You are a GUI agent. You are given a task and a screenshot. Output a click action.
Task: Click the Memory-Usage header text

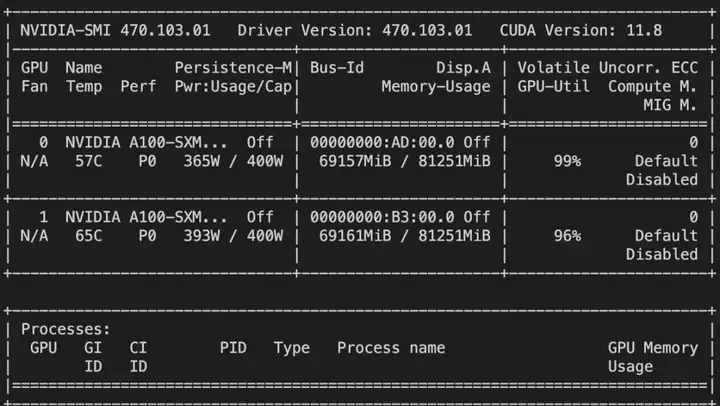click(x=436, y=86)
